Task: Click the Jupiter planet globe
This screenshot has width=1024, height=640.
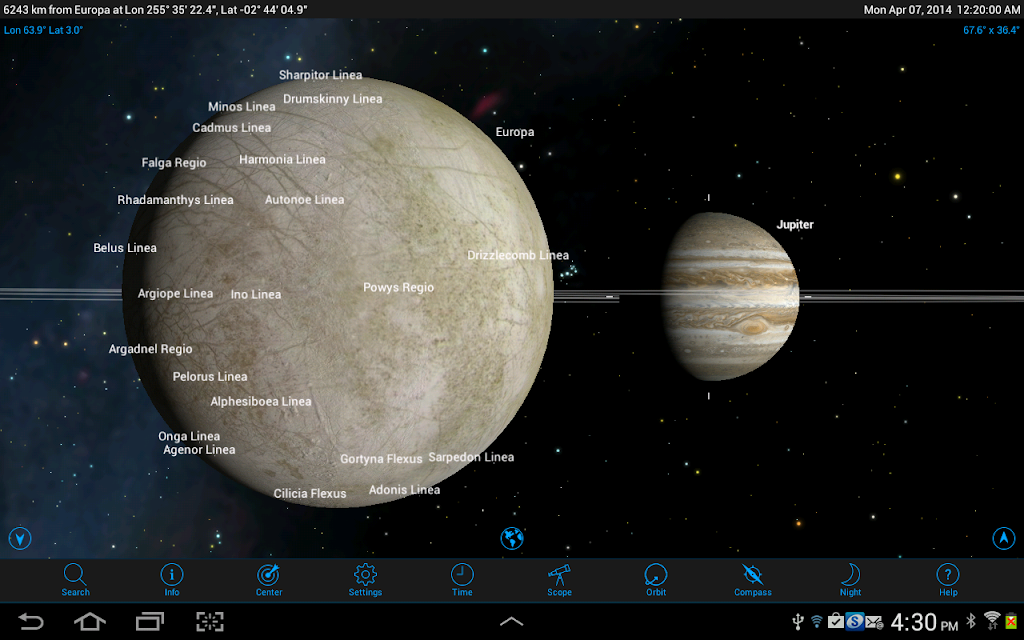Action: (x=731, y=296)
